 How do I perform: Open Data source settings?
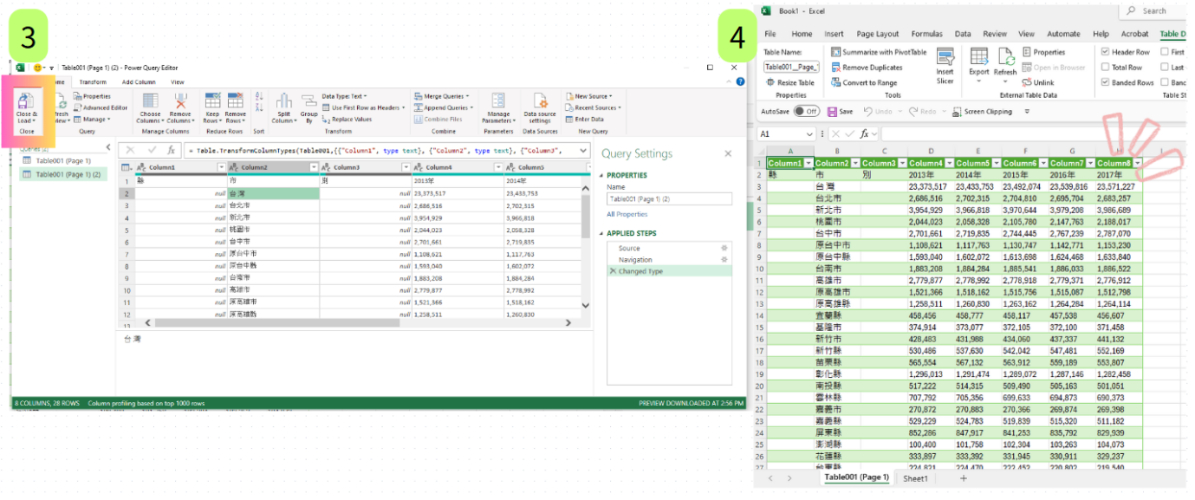(540, 107)
